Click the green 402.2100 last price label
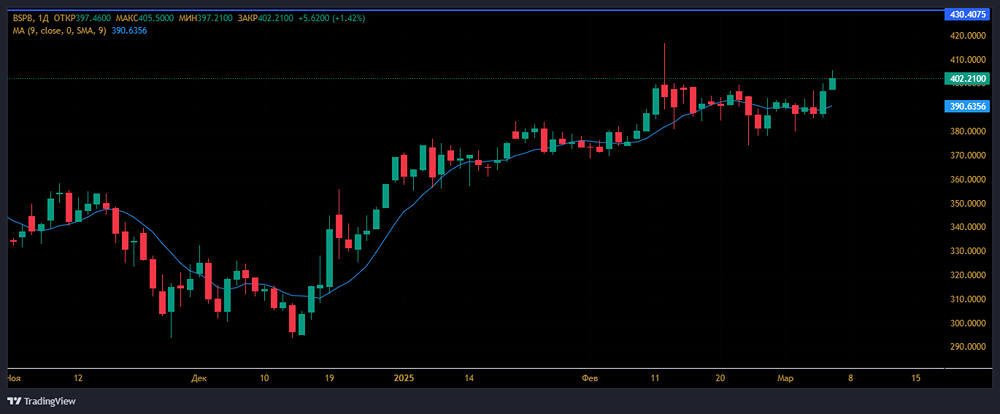This screenshot has width=1000, height=414. (965, 78)
